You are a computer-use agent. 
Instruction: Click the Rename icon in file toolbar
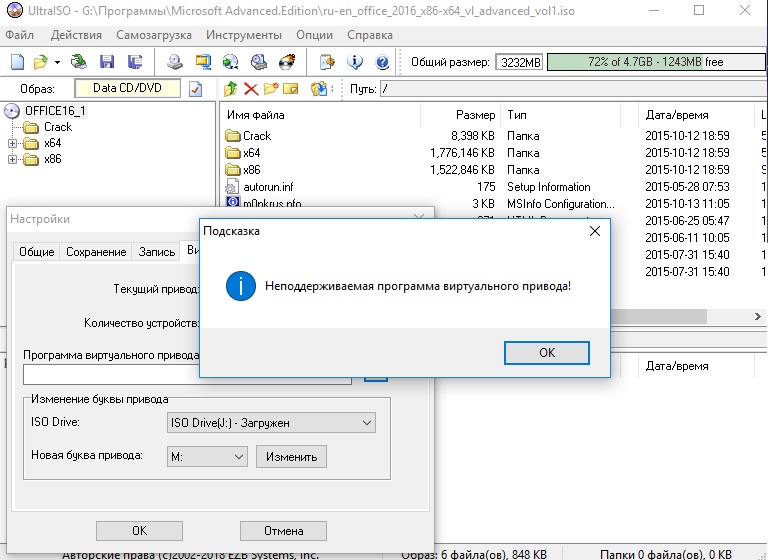290,89
